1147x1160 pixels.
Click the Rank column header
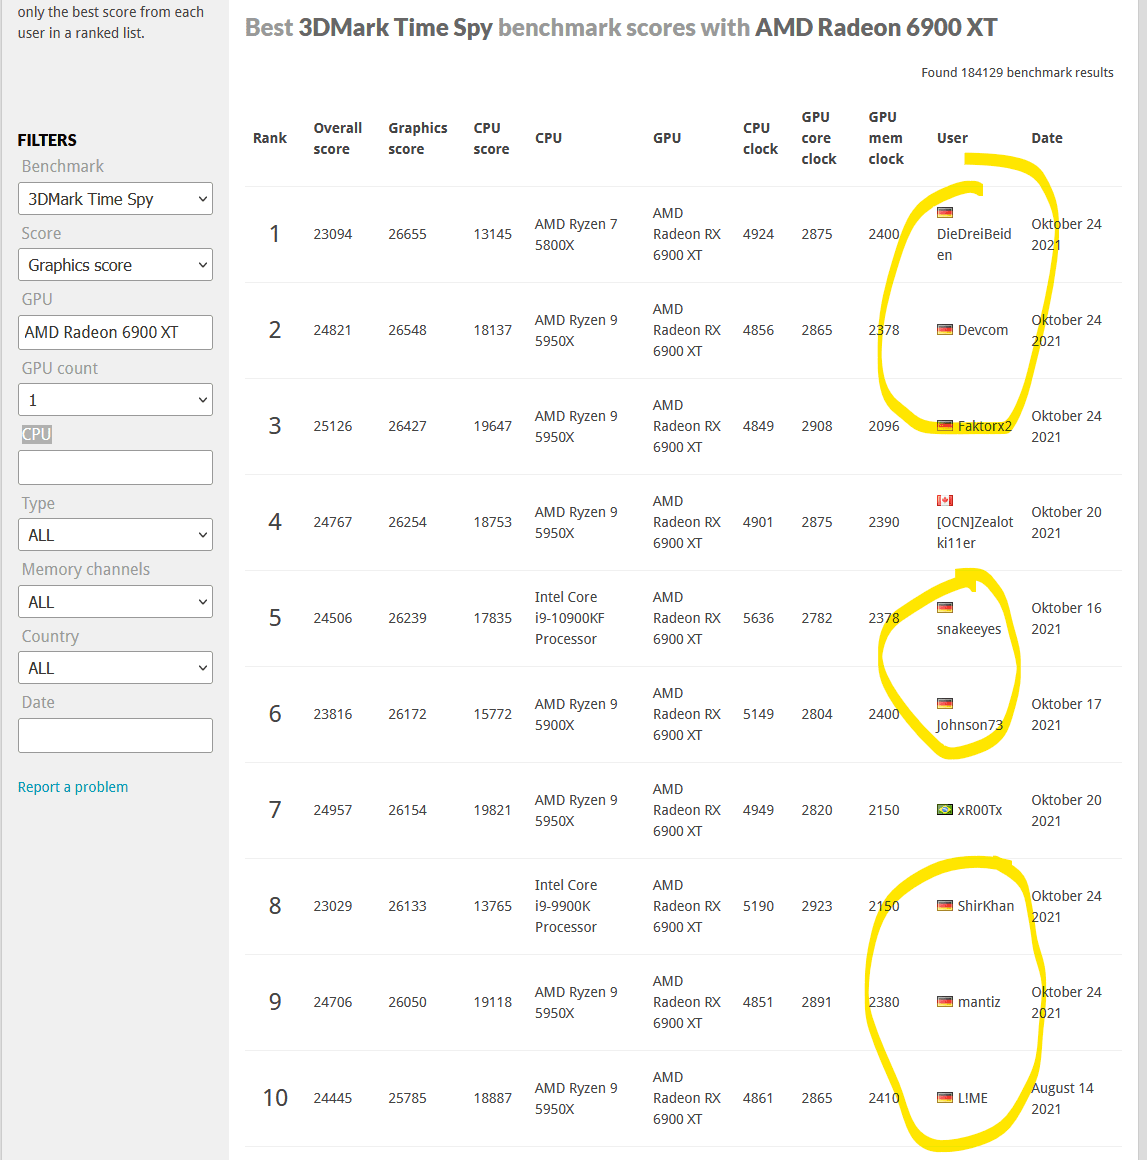pyautogui.click(x=269, y=138)
